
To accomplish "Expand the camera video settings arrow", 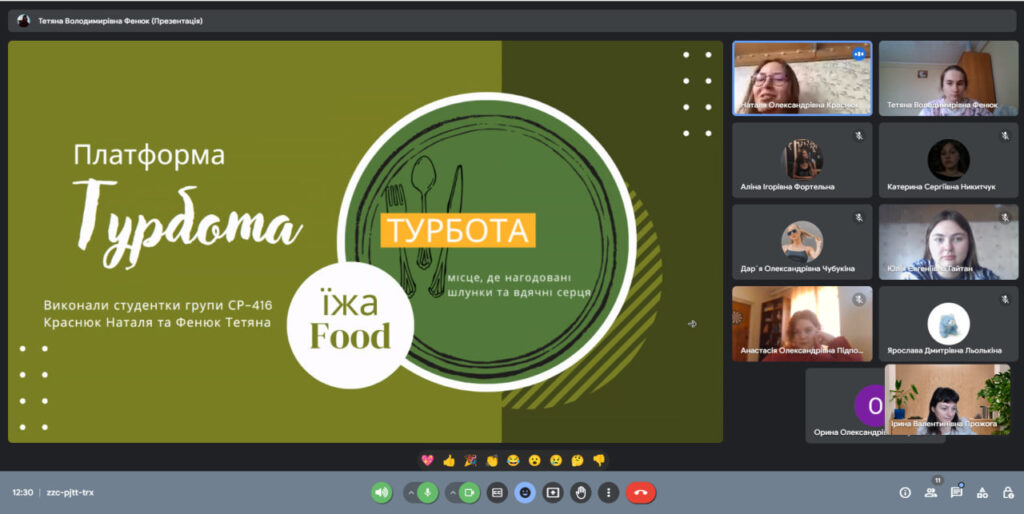I will click(451, 492).
